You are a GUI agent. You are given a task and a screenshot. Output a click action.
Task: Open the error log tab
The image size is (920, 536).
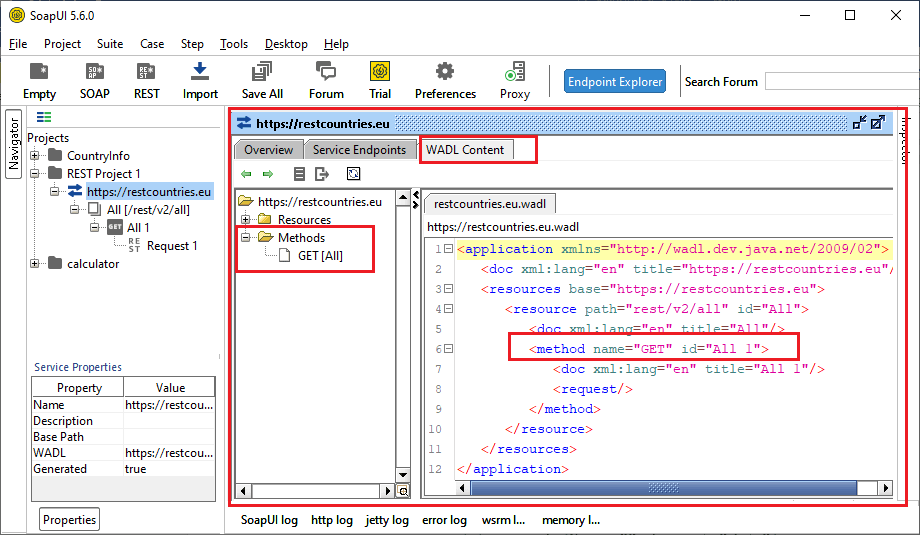444,520
